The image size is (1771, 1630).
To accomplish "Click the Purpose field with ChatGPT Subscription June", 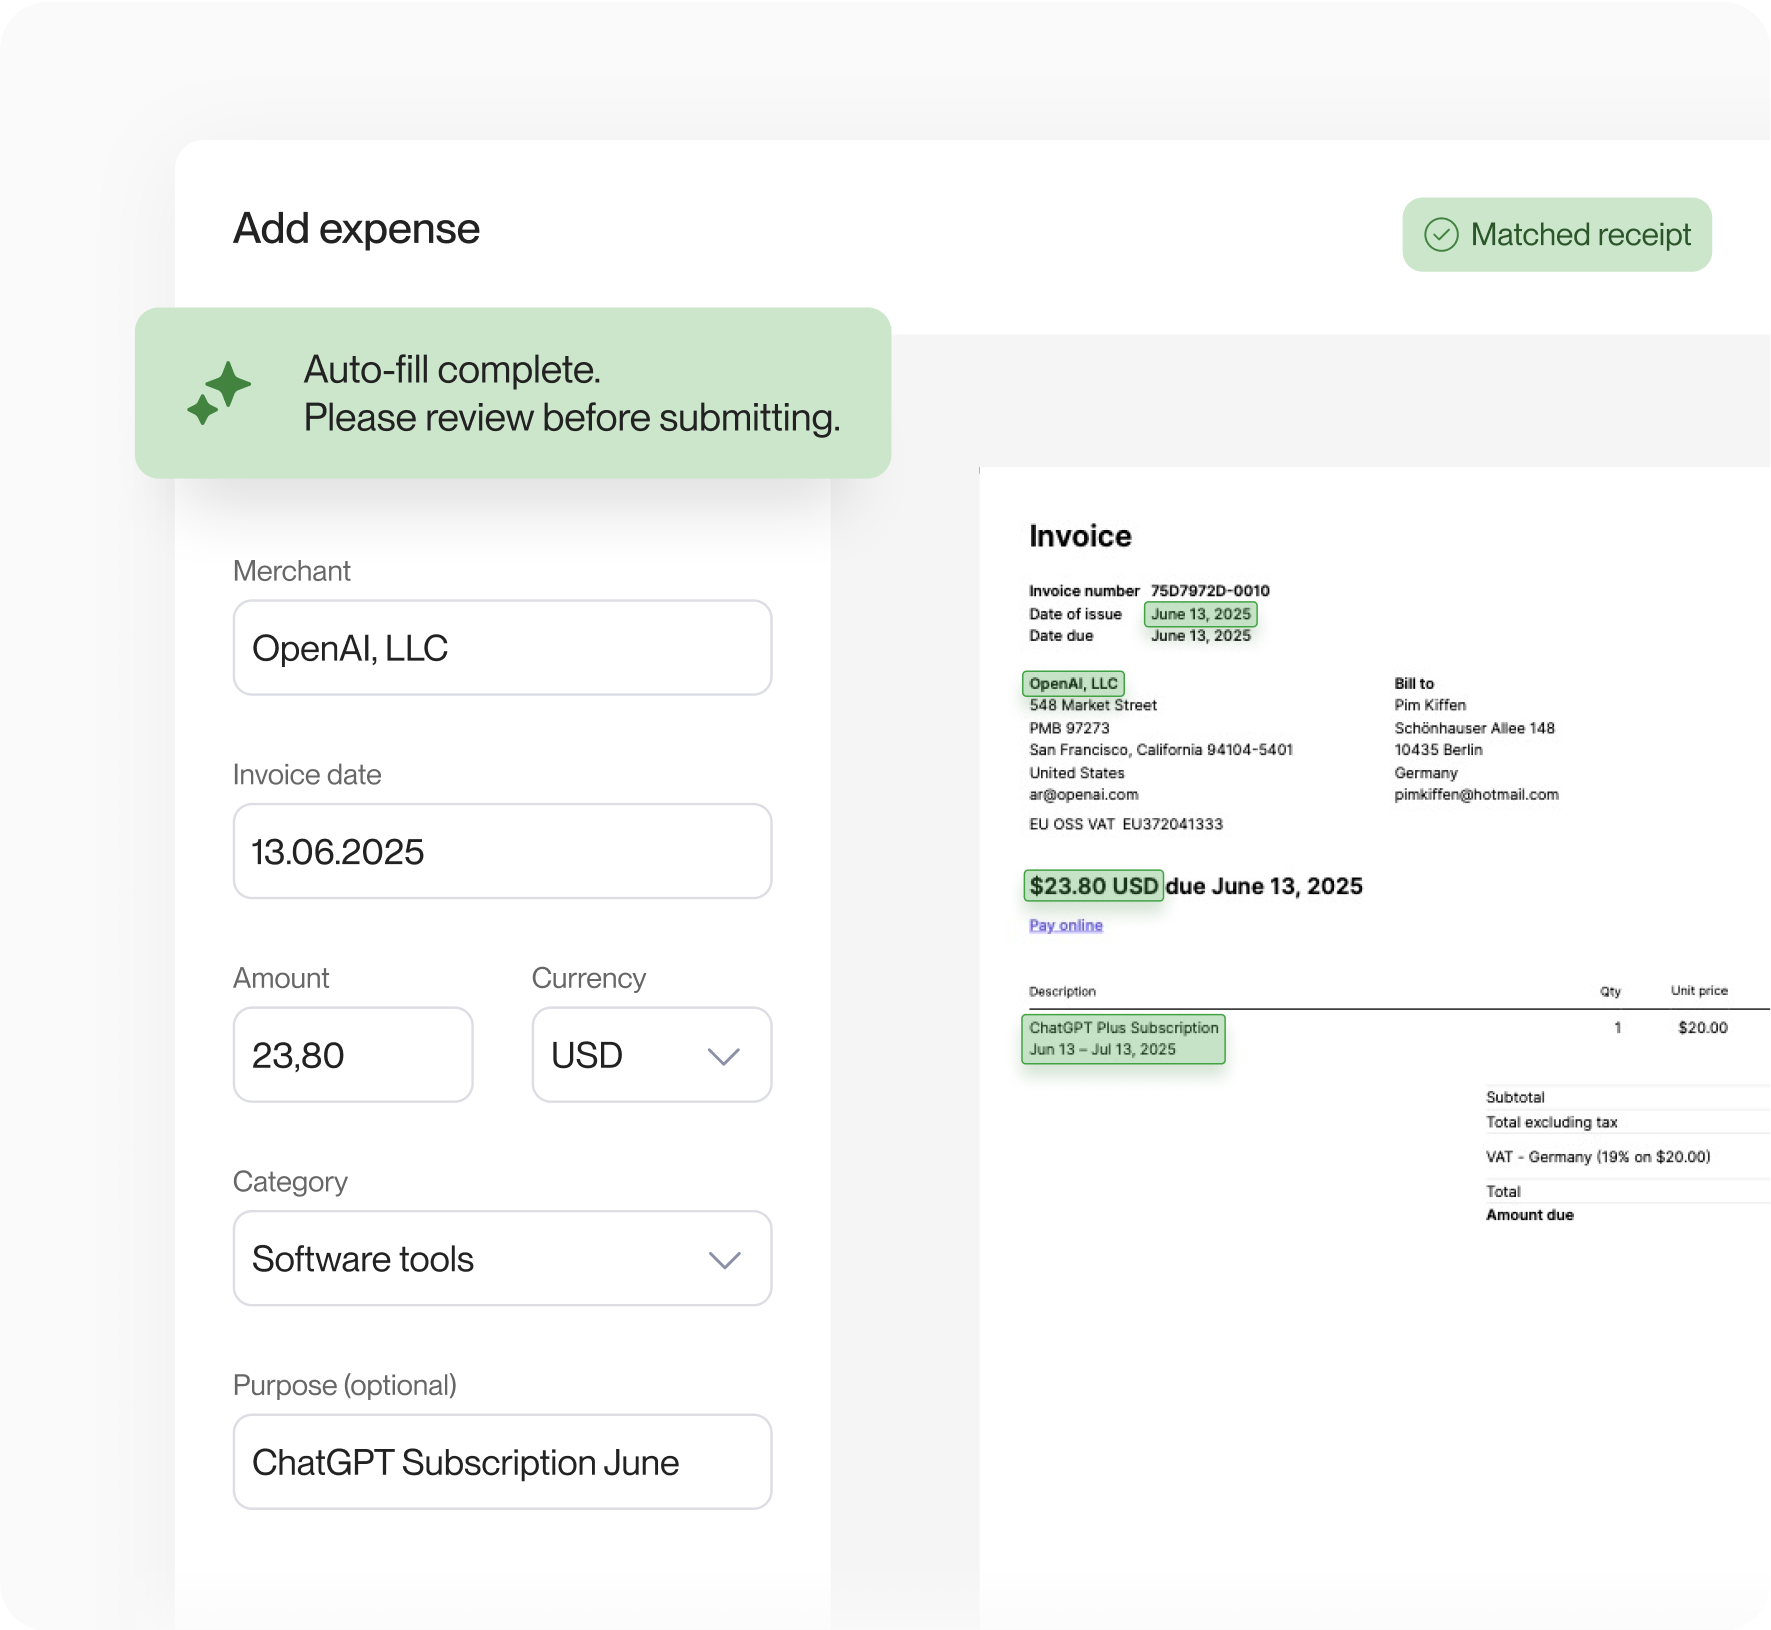I will [502, 1462].
